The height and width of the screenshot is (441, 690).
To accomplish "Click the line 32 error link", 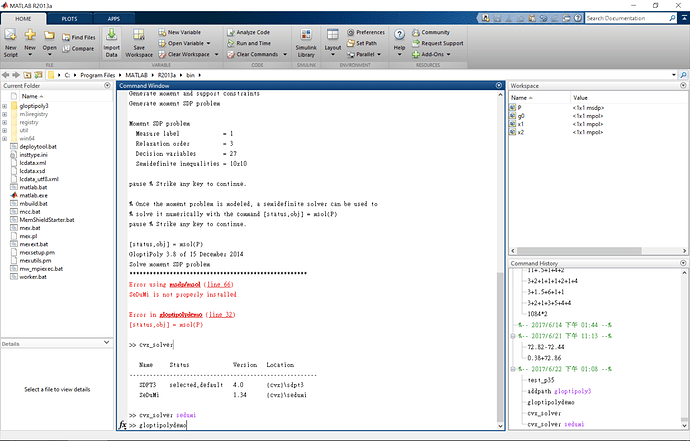I will coord(221,315).
